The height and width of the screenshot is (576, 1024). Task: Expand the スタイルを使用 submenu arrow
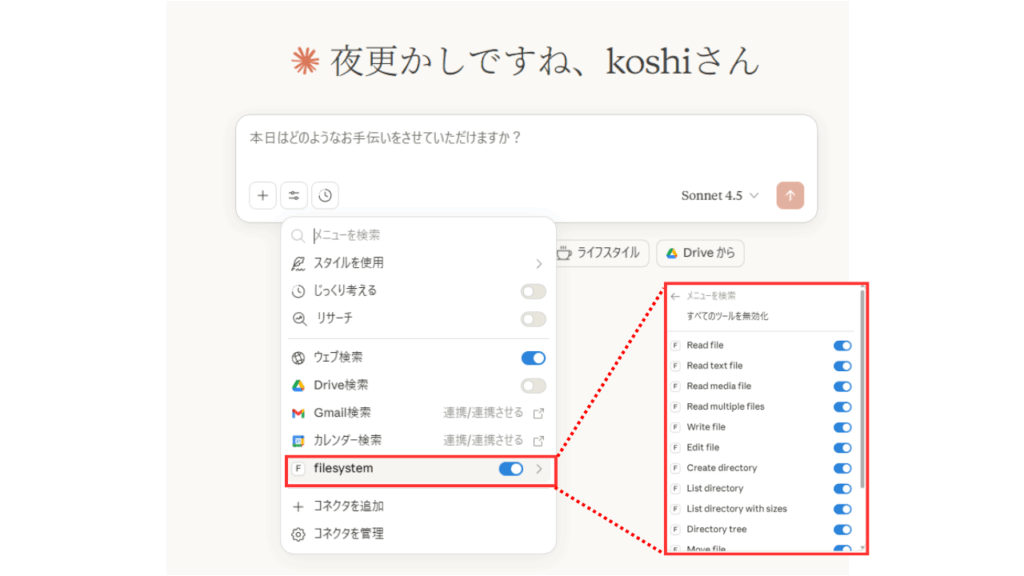tap(538, 264)
